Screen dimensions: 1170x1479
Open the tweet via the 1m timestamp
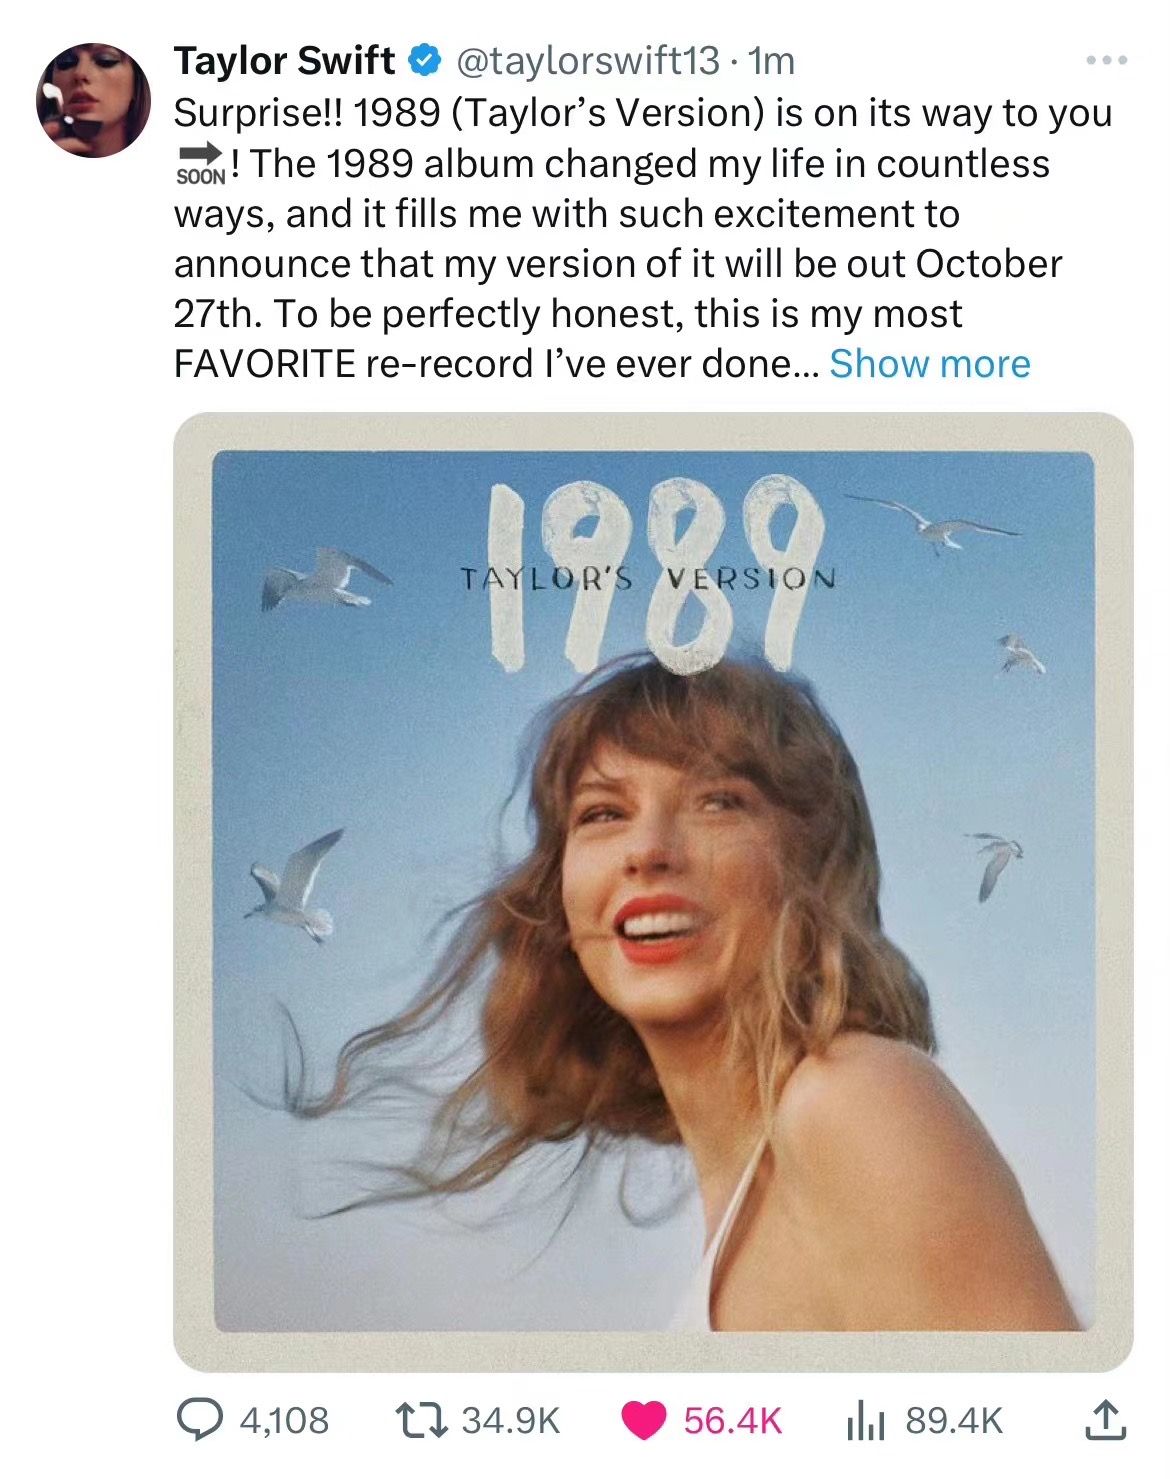[771, 61]
